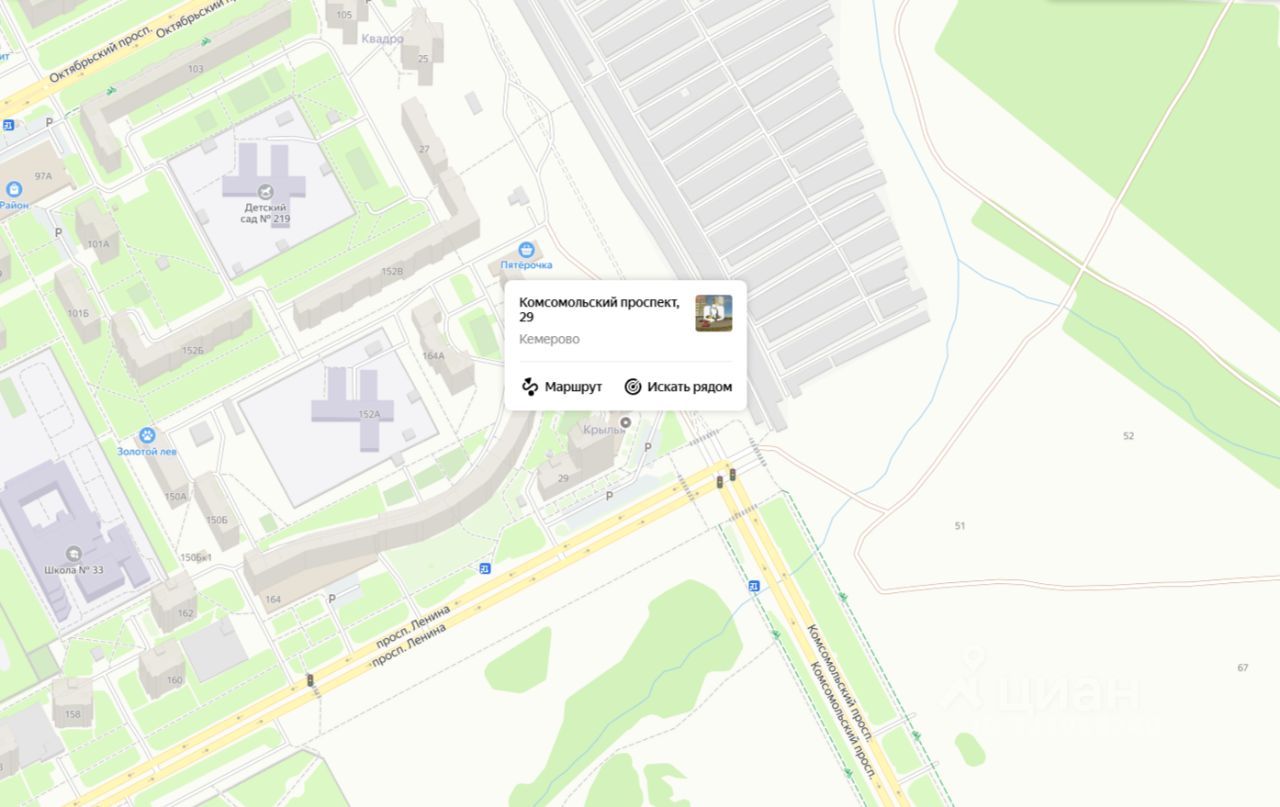
Task: Click the Кемерово city label in popup
Action: [549, 339]
